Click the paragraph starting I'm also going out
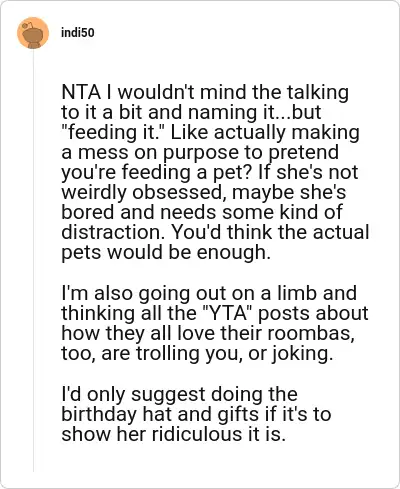The width and height of the screenshot is (400, 489). click(215, 323)
